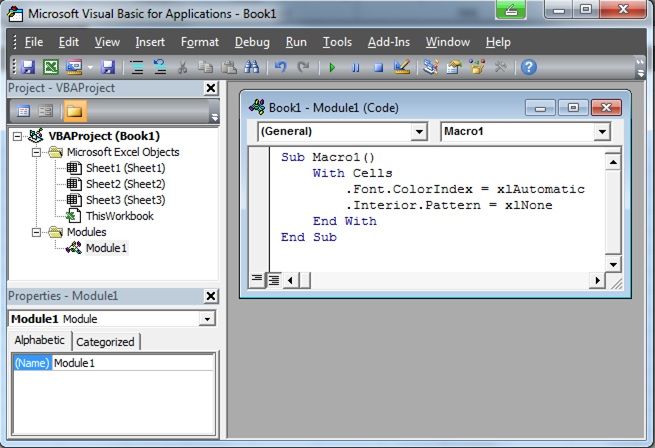This screenshot has height=448, width=655.
Task: Click the Redo arrow icon
Action: point(303,67)
